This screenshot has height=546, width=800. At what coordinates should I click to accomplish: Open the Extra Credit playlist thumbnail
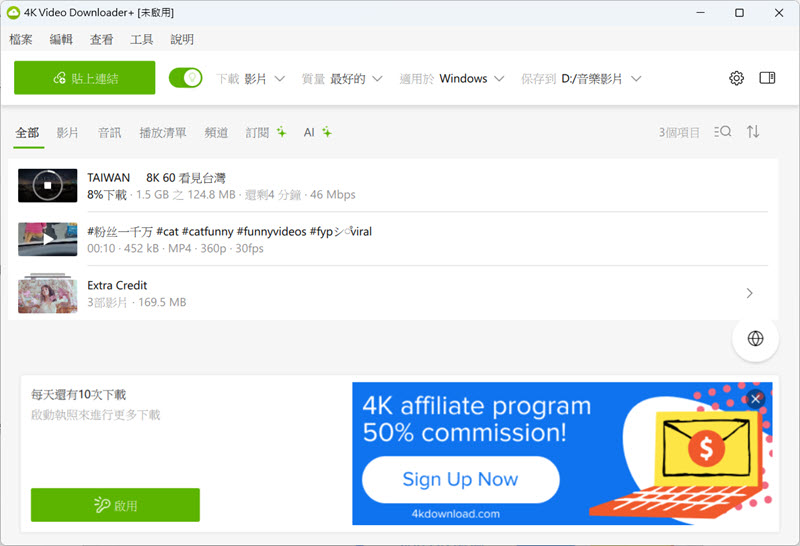(x=47, y=293)
